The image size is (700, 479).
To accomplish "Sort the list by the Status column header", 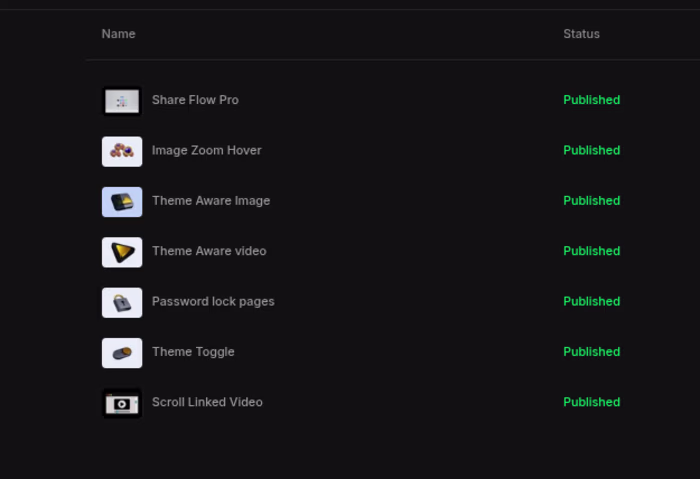I will tap(581, 34).
